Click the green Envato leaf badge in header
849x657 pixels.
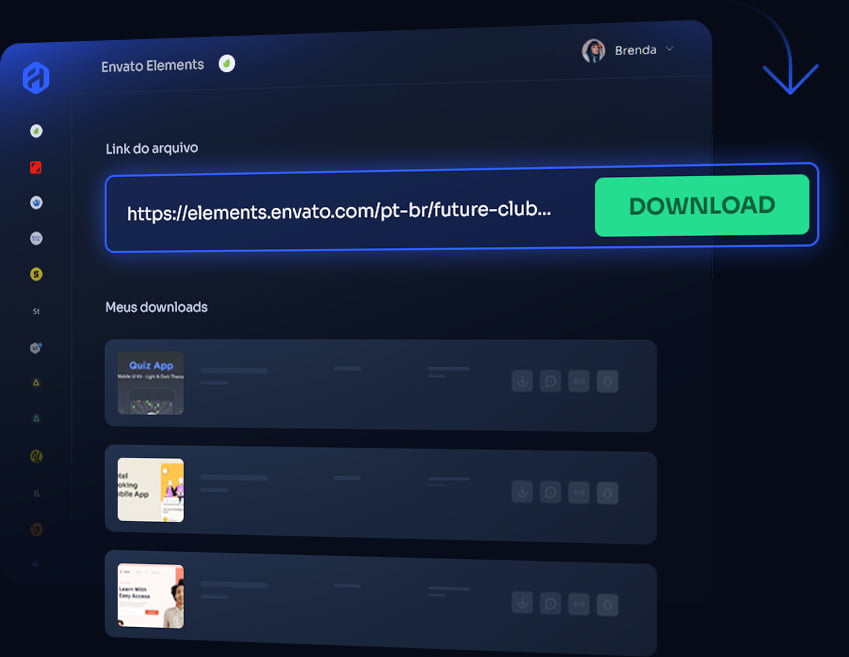[227, 64]
